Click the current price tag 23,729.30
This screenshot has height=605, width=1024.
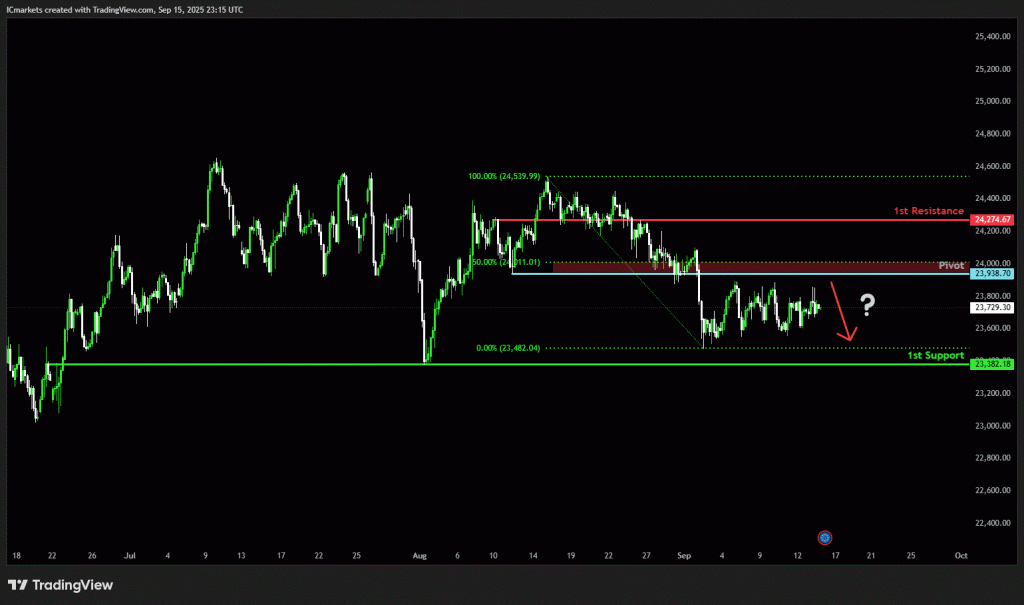[992, 307]
